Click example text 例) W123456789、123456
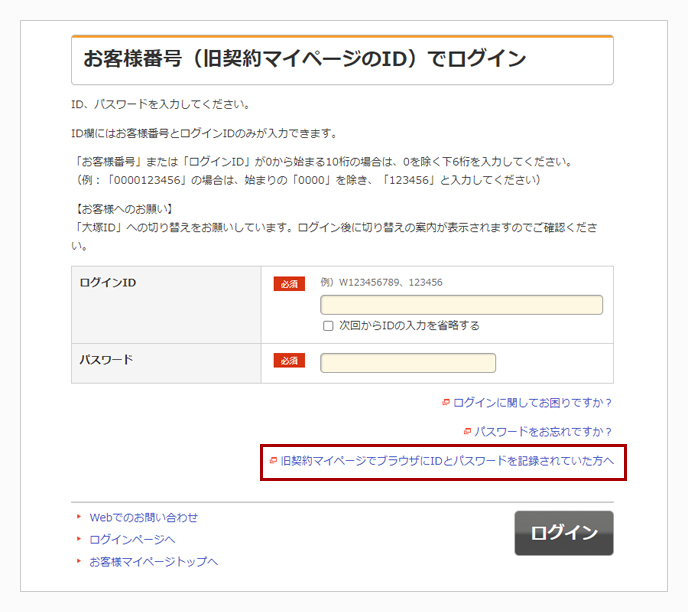The height and width of the screenshot is (612, 688). [381, 282]
